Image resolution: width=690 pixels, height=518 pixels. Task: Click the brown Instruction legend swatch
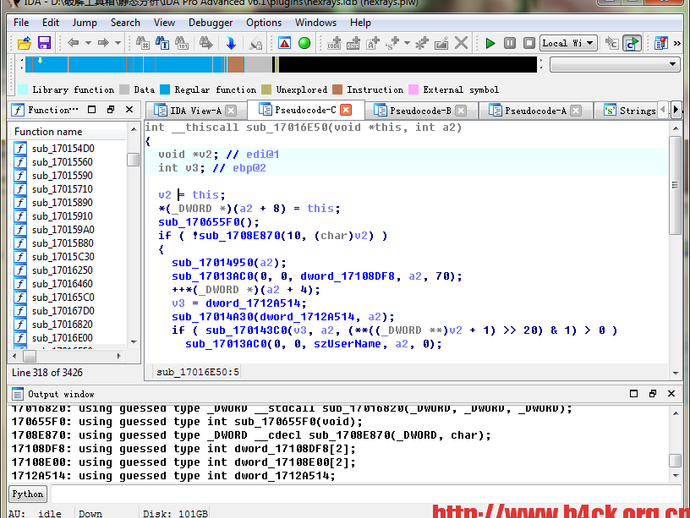tap(338, 90)
